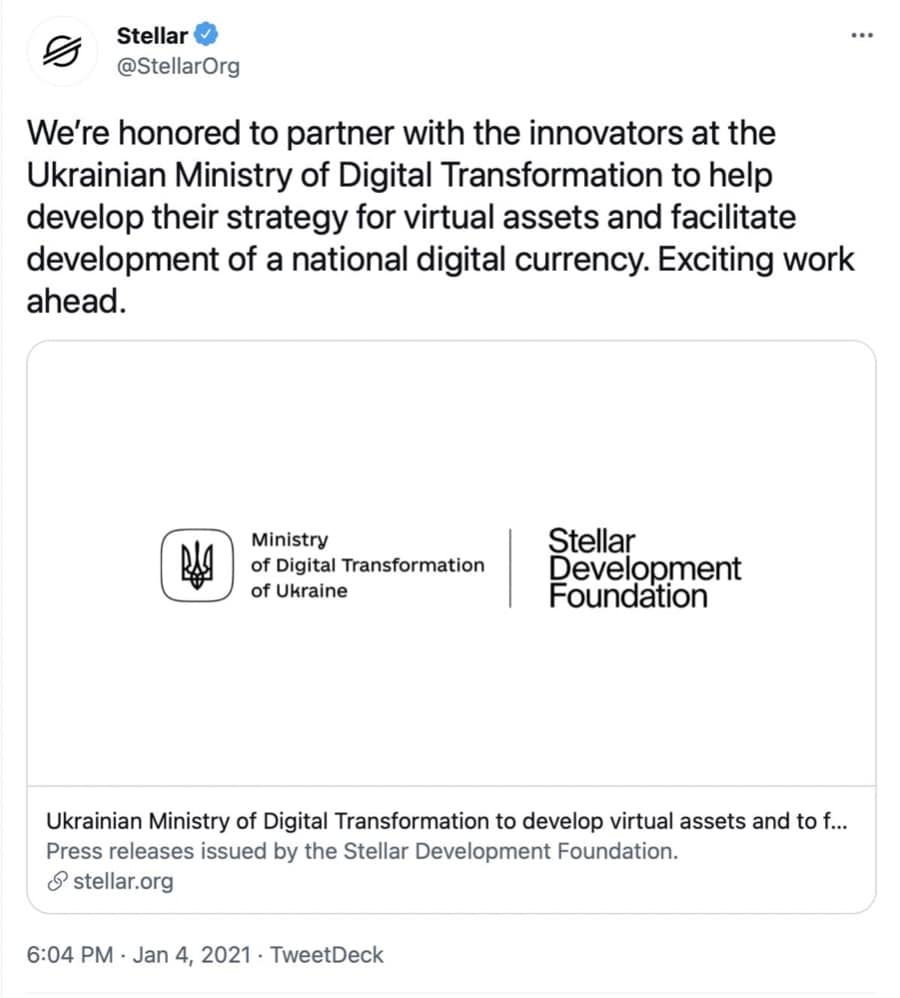Open the tweet's three-dot more menu
The image size is (900, 998).
click(x=861, y=35)
